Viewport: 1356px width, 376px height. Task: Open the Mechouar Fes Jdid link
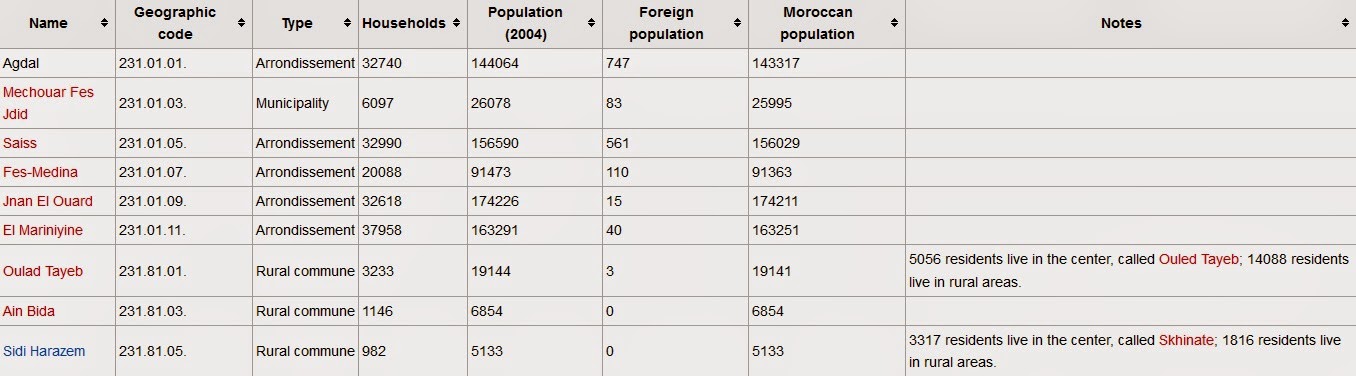point(48,103)
